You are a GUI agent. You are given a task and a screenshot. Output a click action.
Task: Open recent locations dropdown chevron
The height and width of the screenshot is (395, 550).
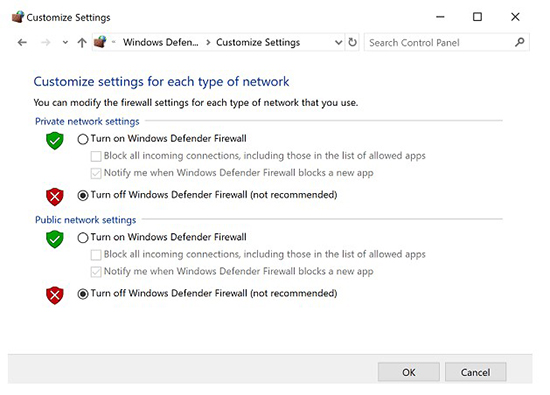click(65, 43)
